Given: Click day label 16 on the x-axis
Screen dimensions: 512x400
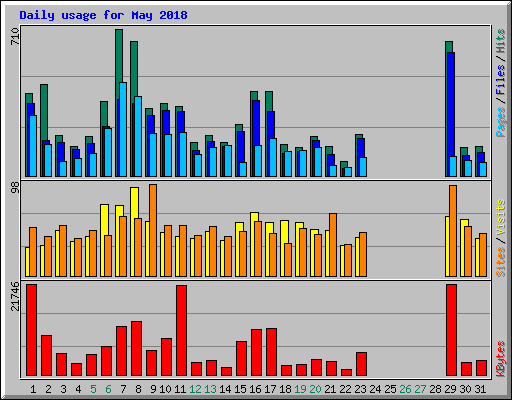Looking at the screenshot, I should [255, 389].
